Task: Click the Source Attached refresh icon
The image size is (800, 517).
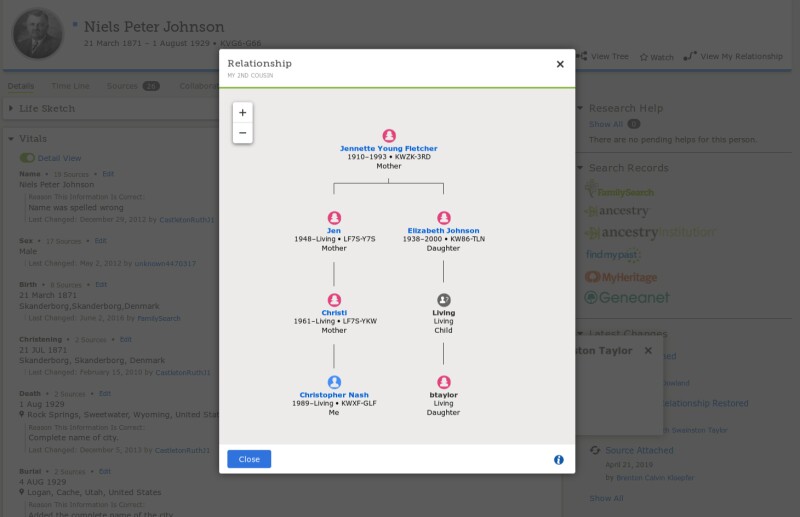Action: tap(595, 450)
